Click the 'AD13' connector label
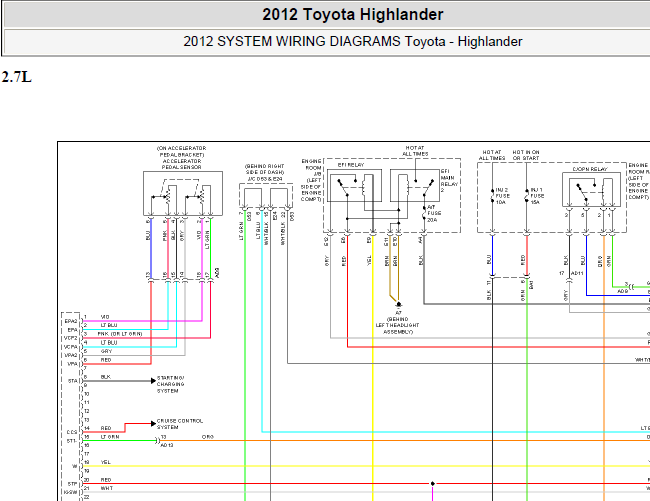 (x=167, y=445)
